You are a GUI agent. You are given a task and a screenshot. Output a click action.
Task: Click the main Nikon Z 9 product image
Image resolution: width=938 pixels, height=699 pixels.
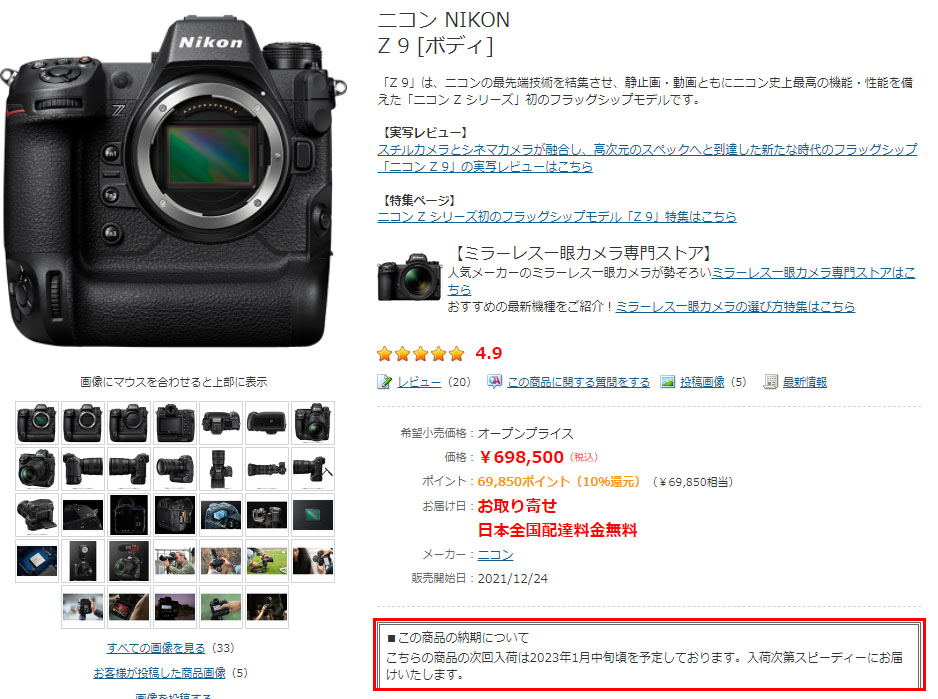(x=173, y=183)
